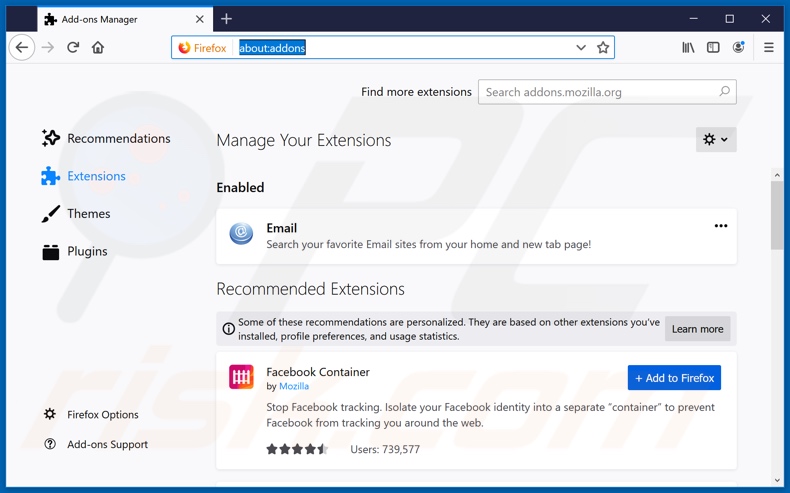Click the Email extension globe icon
The width and height of the screenshot is (790, 493).
[241, 233]
